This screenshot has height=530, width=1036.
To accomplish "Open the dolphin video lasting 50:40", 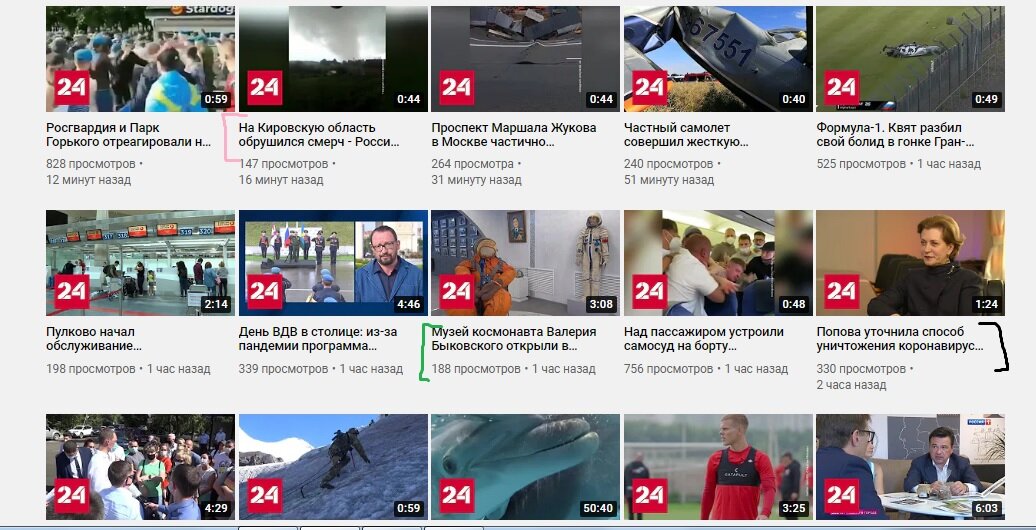I will coord(525,467).
